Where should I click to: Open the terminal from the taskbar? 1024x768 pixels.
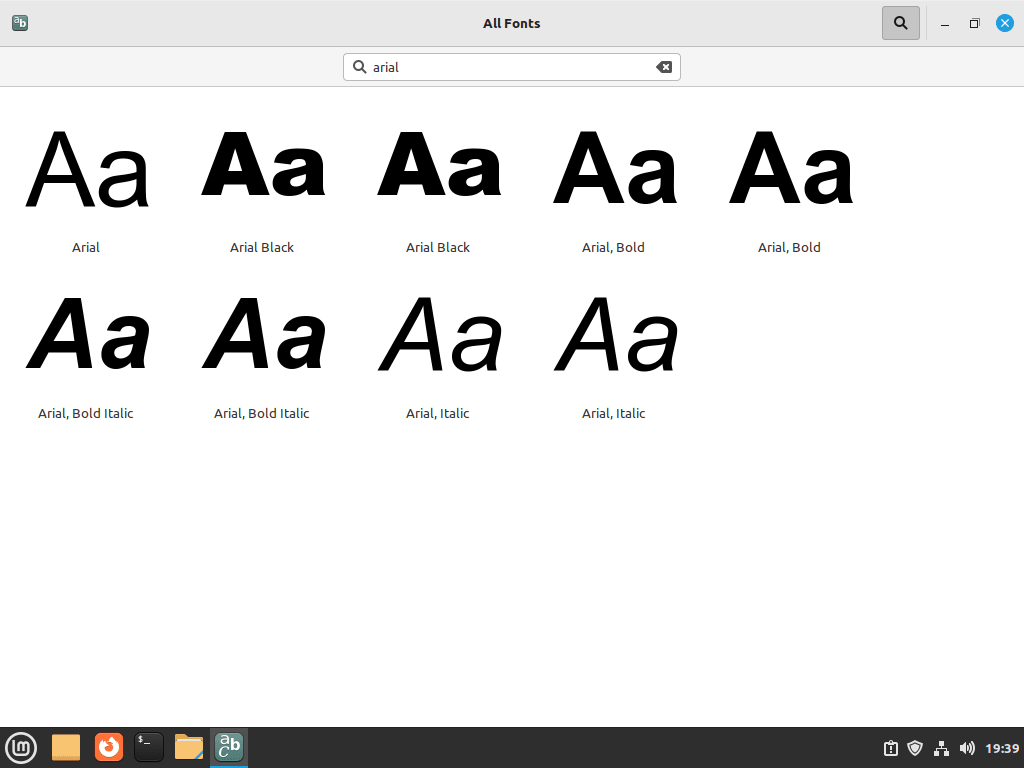click(148, 746)
